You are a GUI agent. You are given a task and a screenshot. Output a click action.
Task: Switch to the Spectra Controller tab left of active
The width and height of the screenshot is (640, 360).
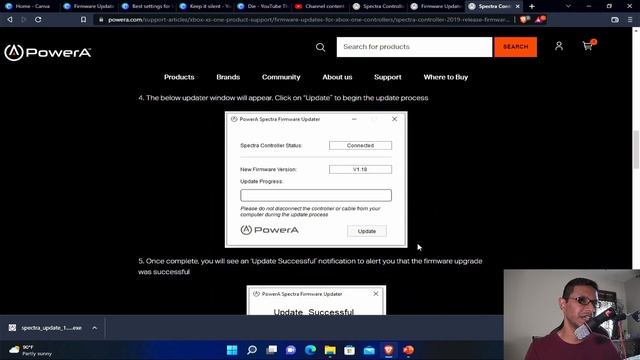pos(379,7)
